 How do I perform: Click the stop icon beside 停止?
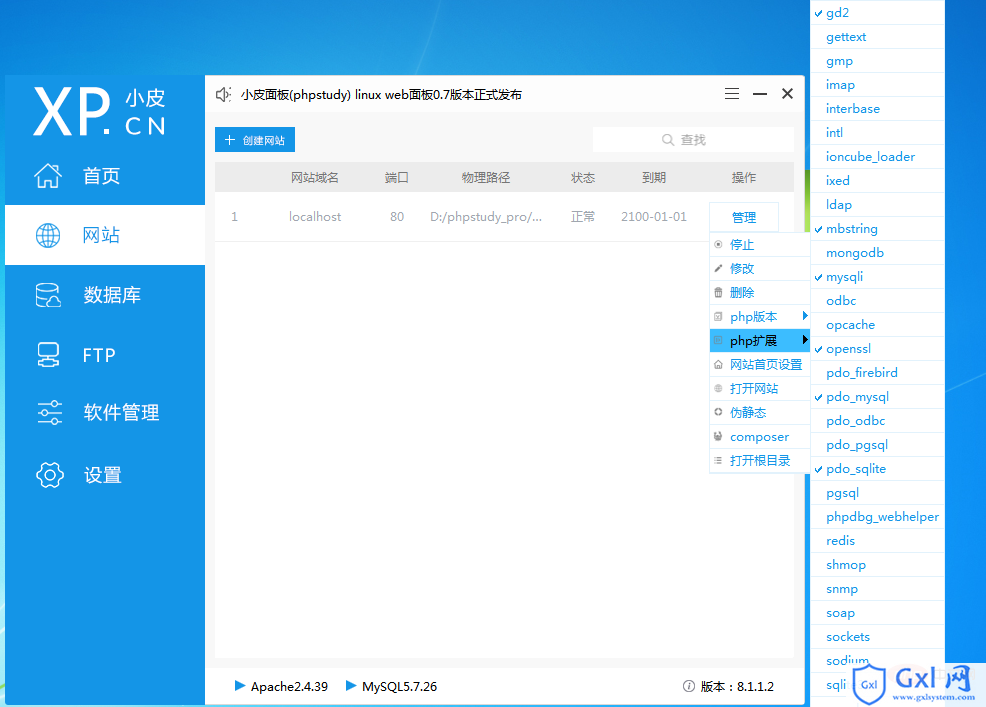(x=718, y=244)
